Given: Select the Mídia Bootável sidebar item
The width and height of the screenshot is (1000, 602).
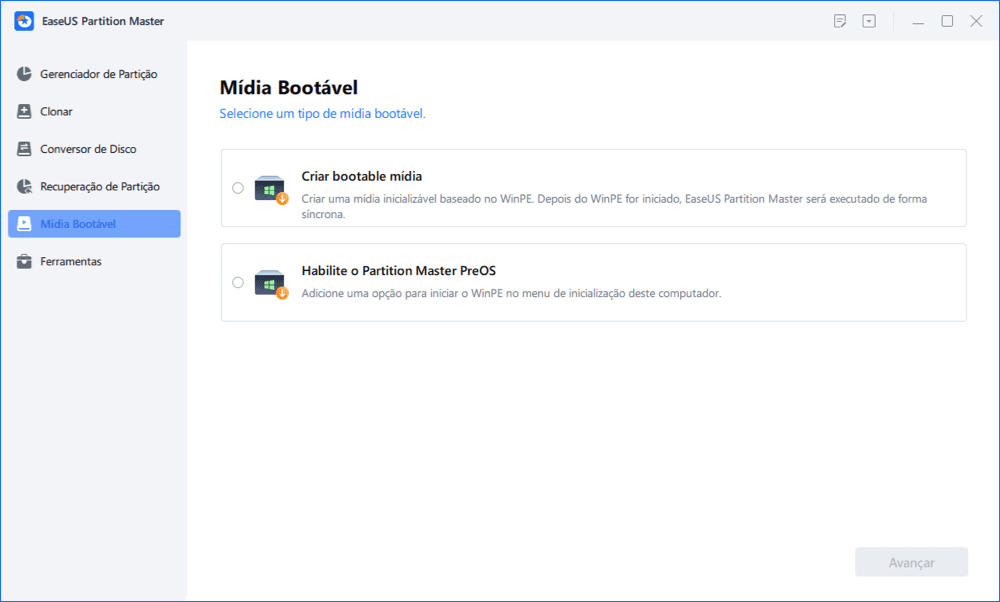Looking at the screenshot, I should [94, 224].
